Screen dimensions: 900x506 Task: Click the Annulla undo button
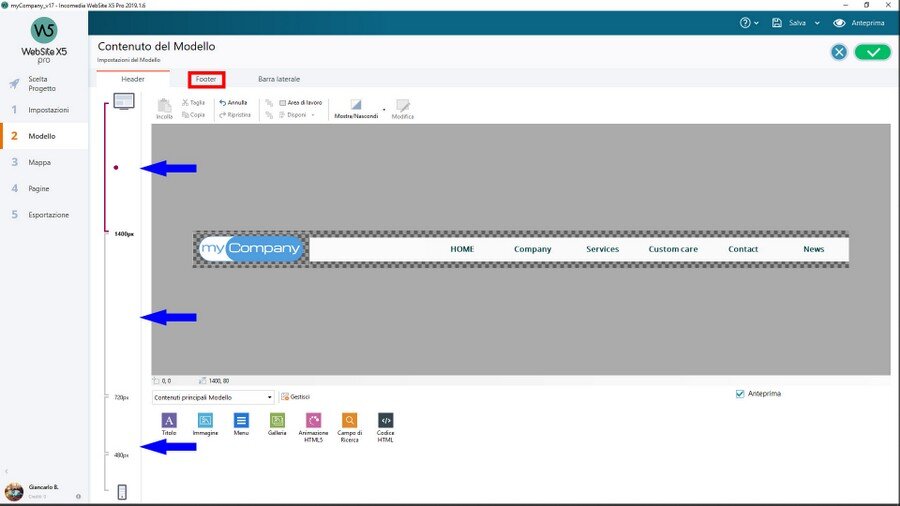click(233, 102)
